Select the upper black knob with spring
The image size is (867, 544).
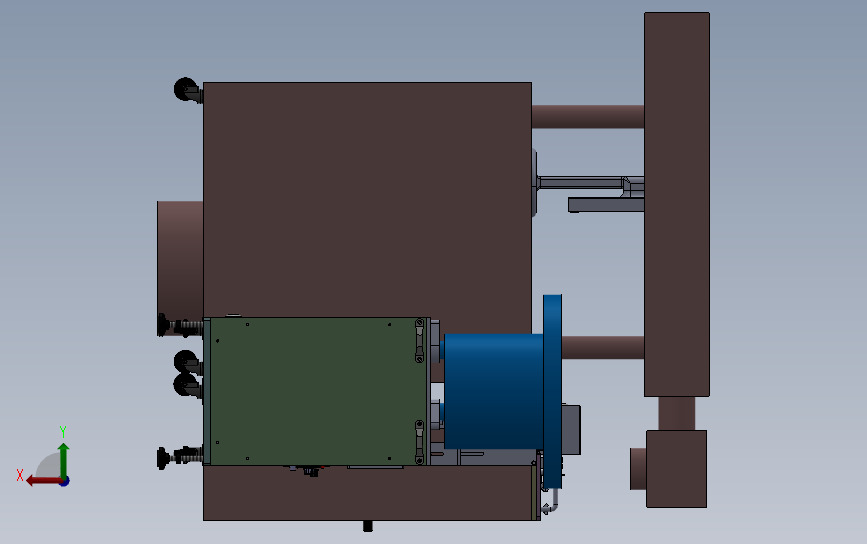[x=178, y=325]
